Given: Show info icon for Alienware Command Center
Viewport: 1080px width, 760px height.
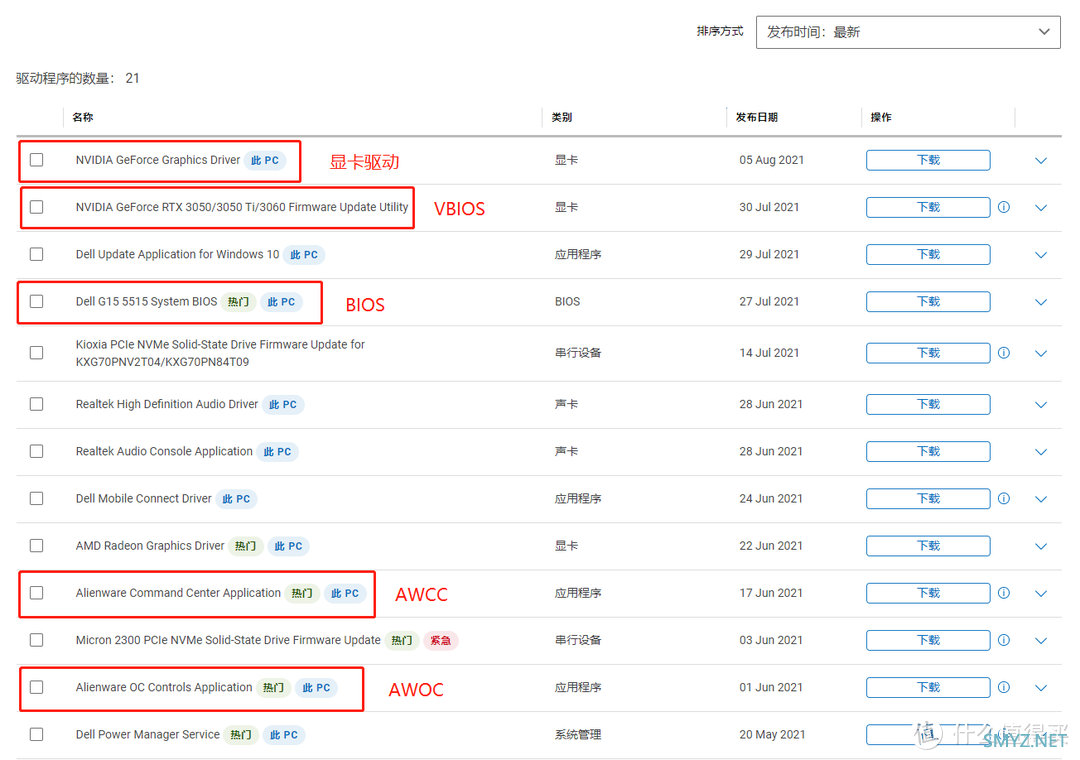Looking at the screenshot, I should click(1004, 593).
